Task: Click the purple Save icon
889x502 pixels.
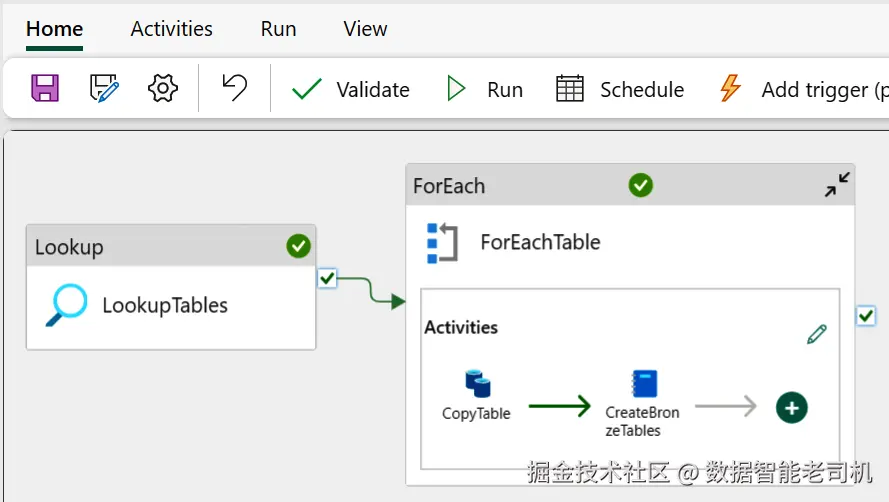Action: [45, 89]
